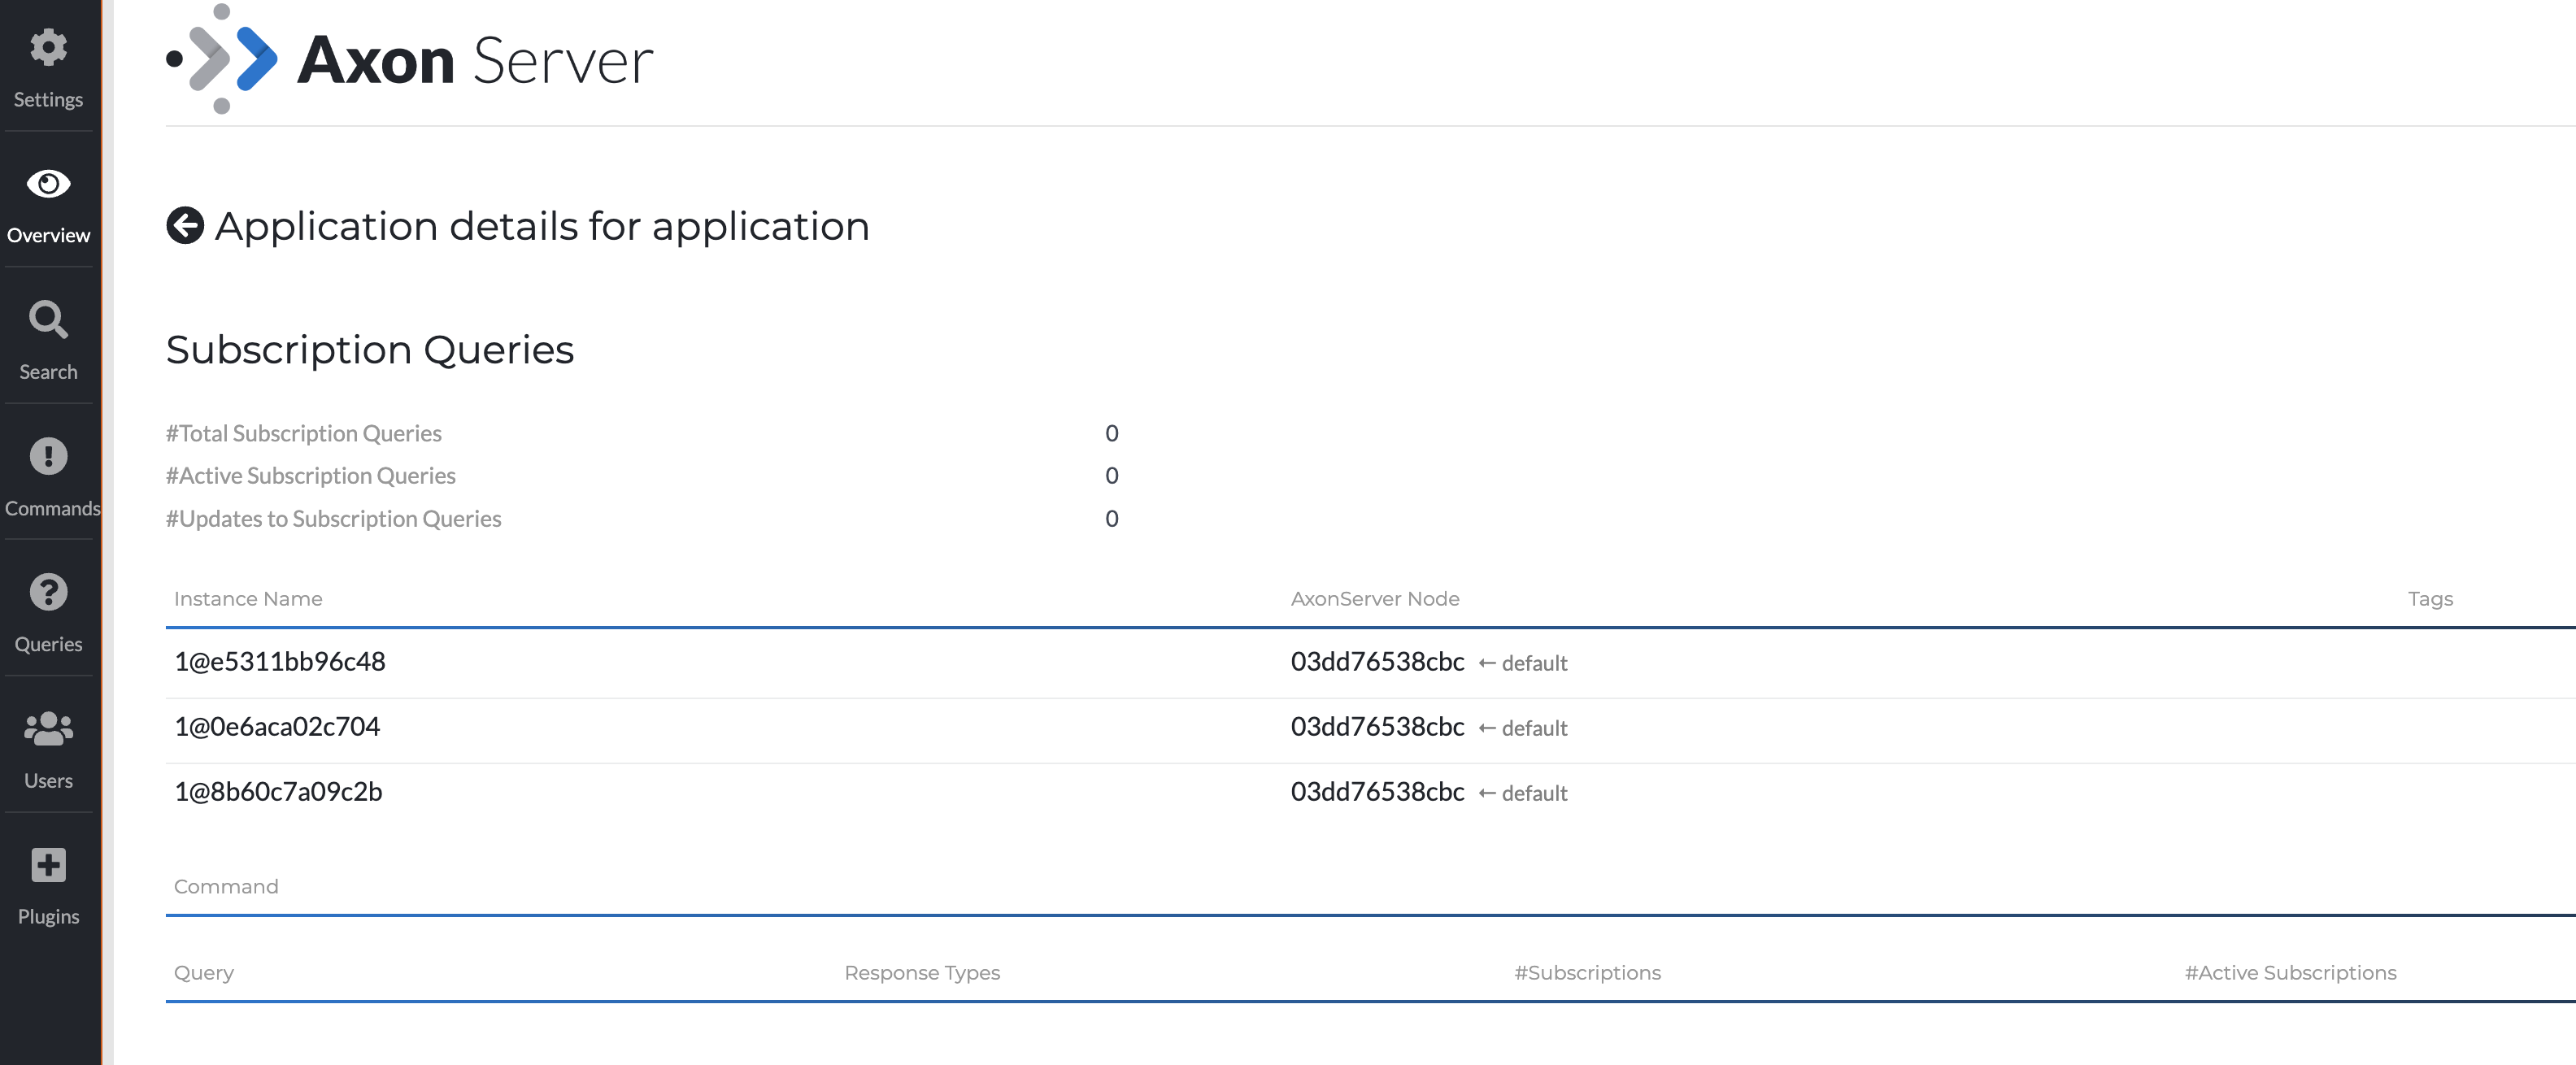Open Queries question mark icon

(48, 593)
